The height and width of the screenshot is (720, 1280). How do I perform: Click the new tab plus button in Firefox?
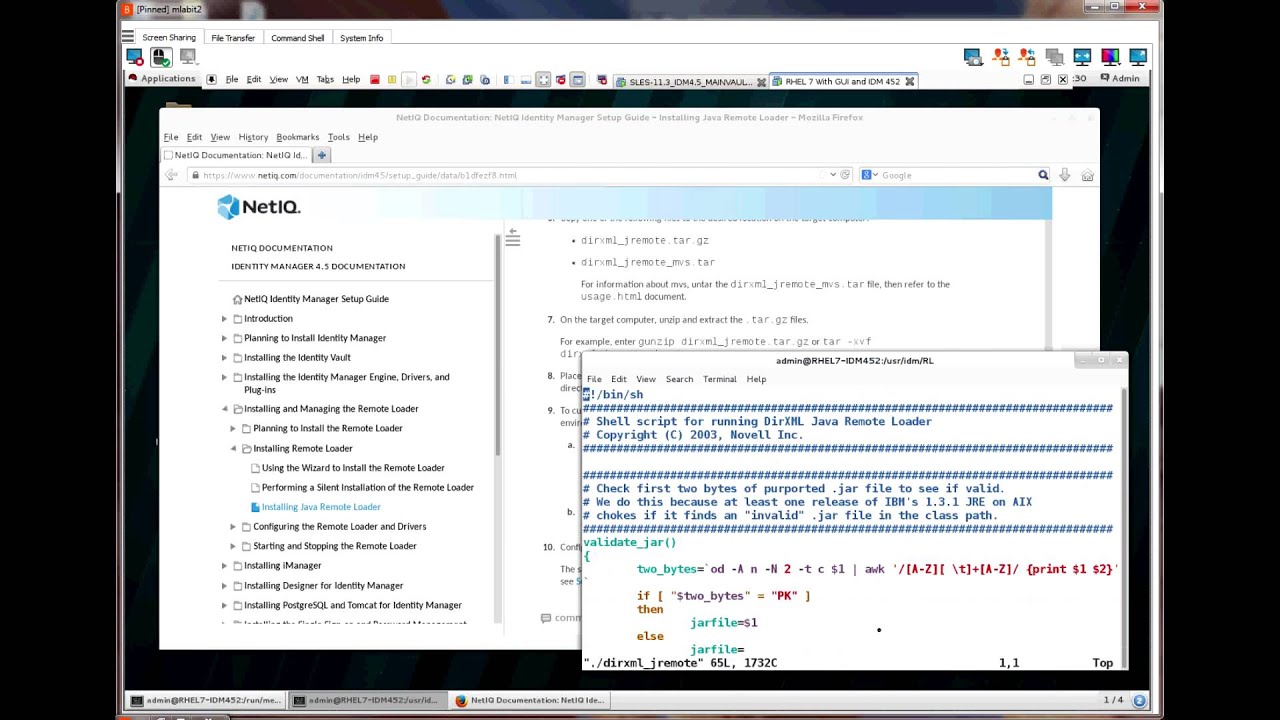(322, 155)
